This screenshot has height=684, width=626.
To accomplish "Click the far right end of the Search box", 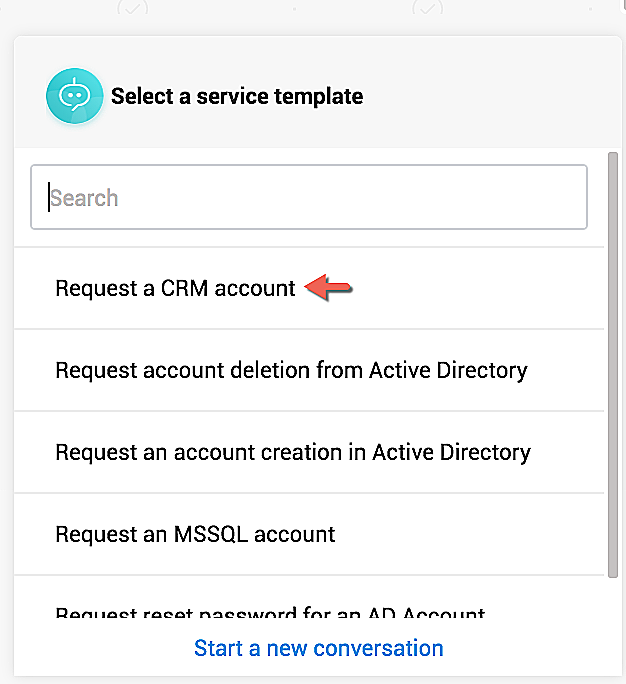I will (570, 198).
